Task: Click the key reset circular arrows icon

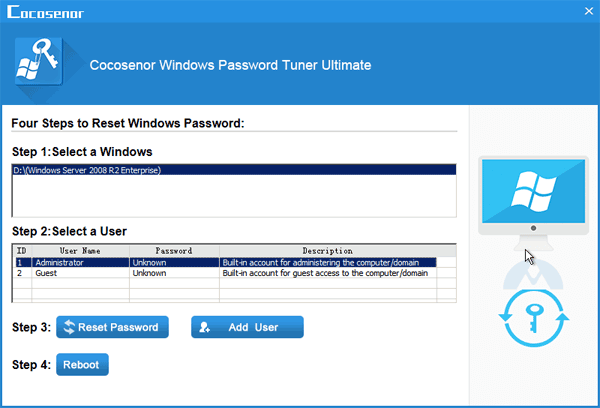Action: (x=533, y=318)
